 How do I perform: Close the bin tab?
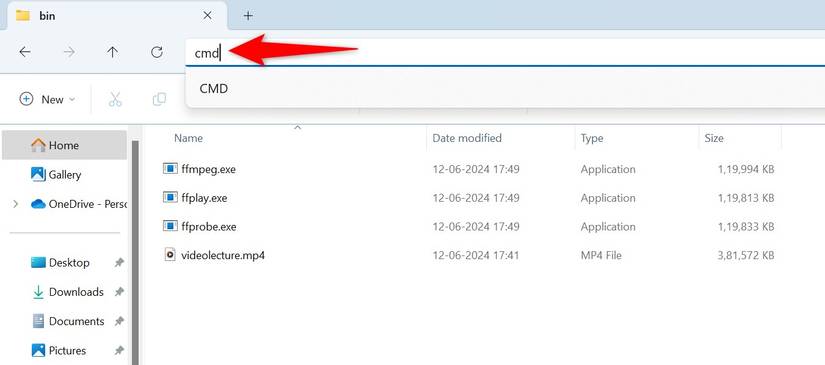207,16
